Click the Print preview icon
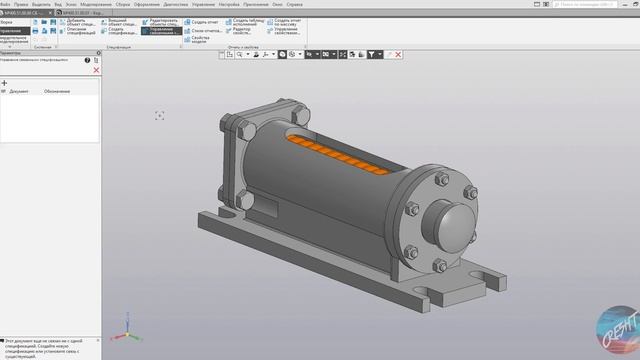The image size is (640, 360). click(44, 31)
